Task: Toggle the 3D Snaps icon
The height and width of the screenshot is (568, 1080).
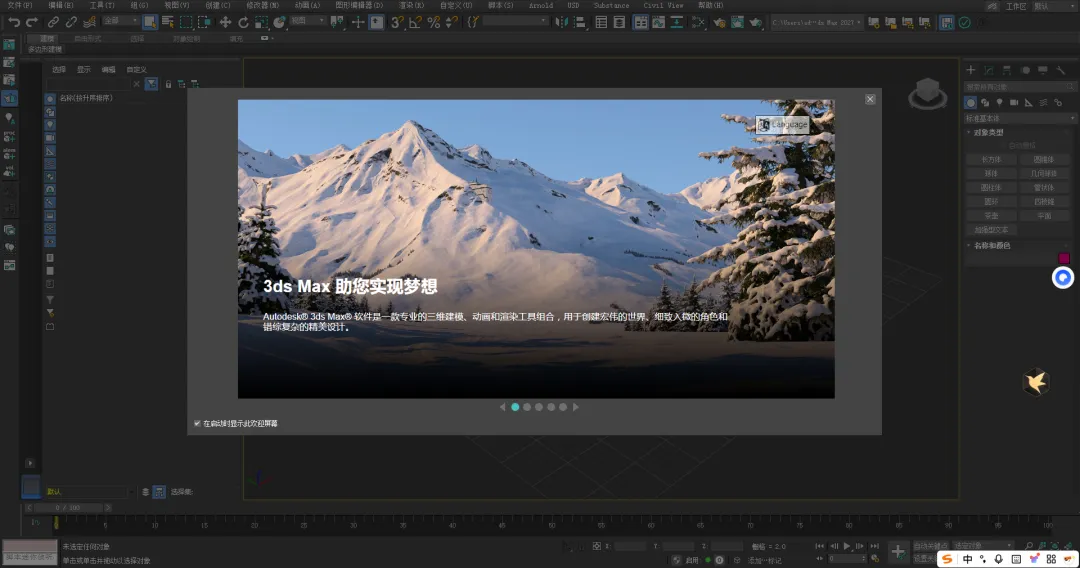Action: [397, 23]
